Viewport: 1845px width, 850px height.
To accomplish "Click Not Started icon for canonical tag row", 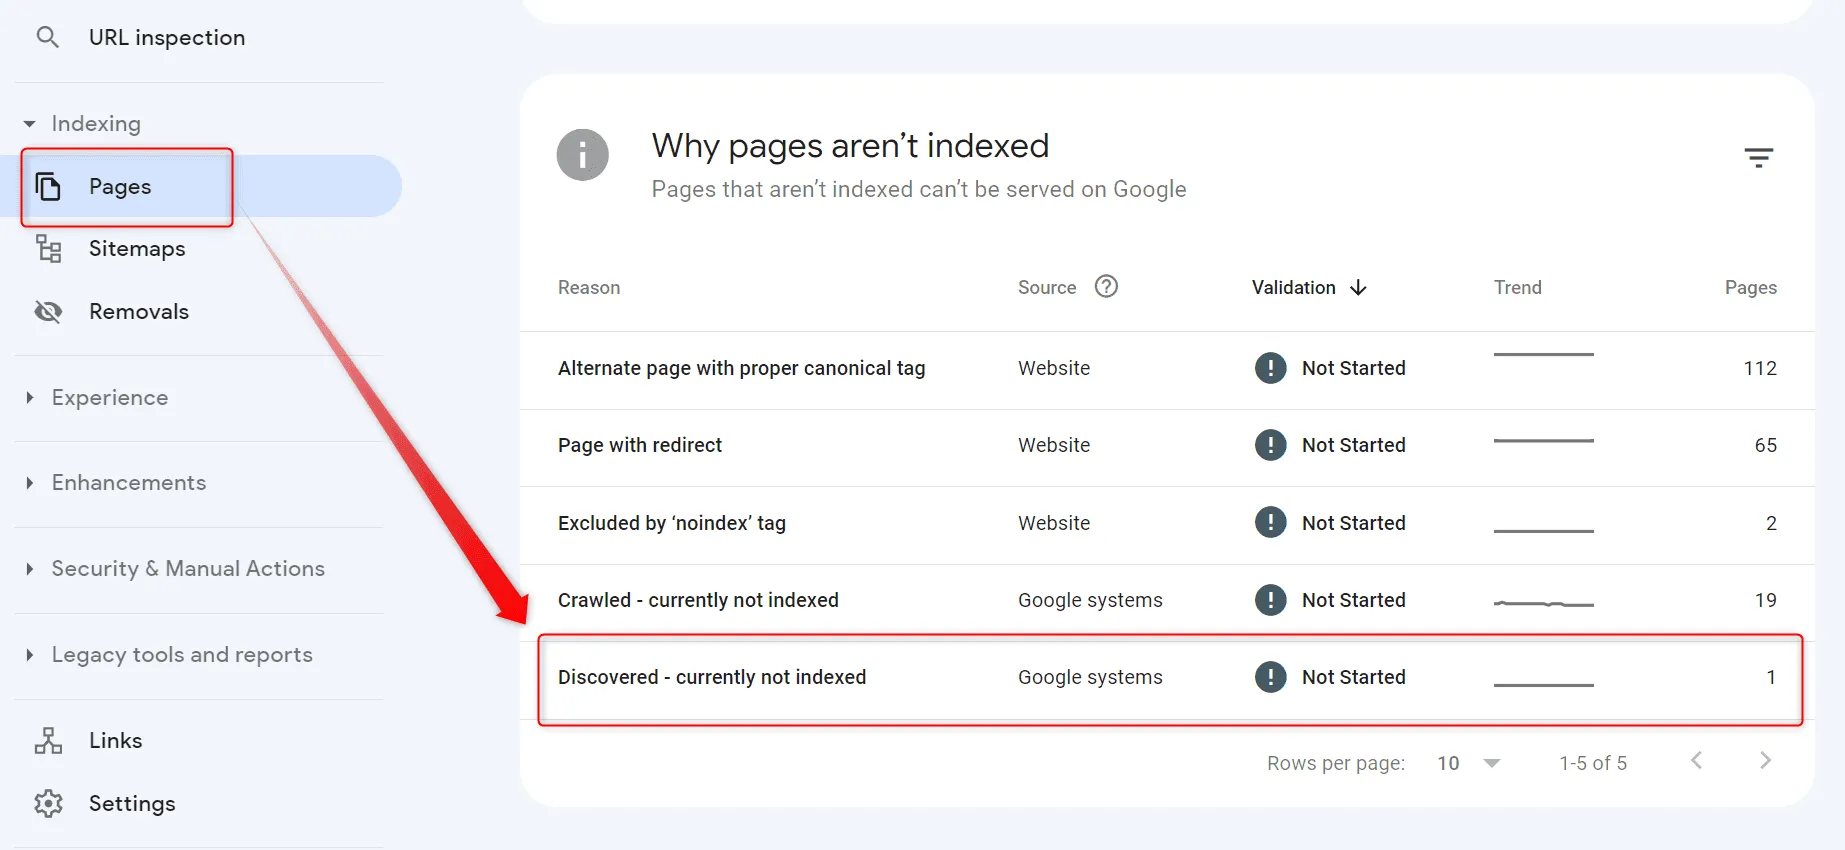I will (x=1271, y=368).
